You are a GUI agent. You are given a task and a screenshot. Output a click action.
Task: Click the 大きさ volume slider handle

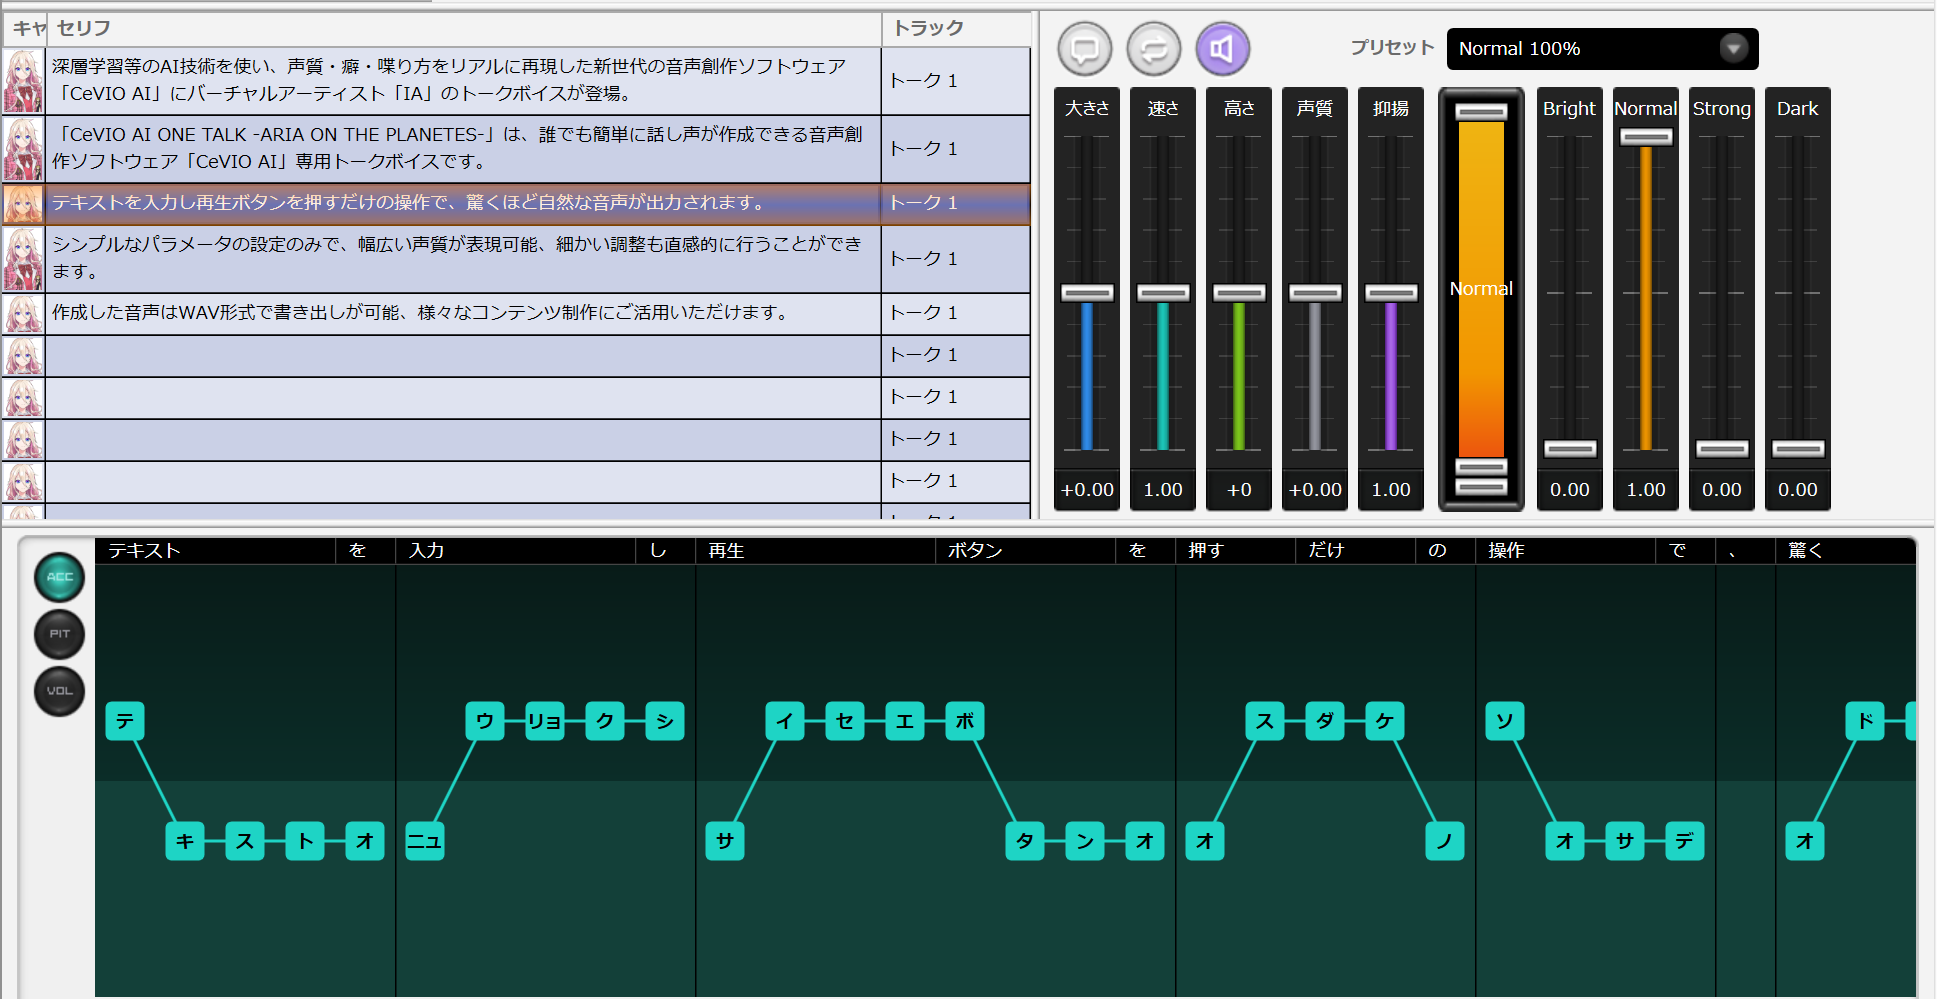tap(1087, 293)
